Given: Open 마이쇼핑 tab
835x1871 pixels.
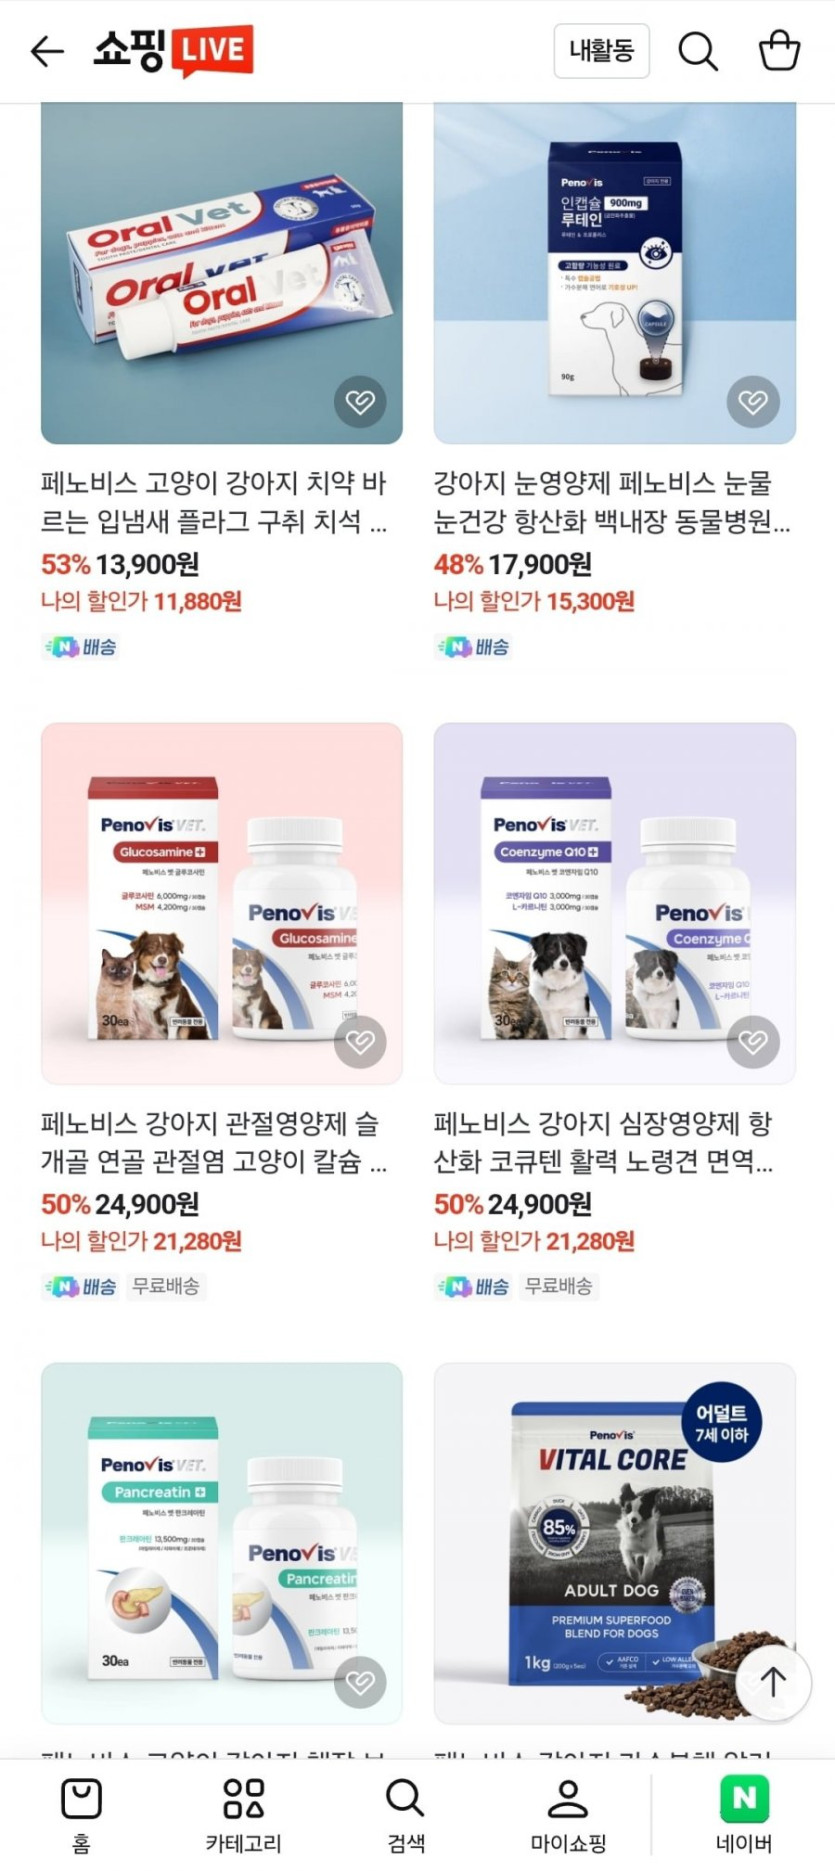Looking at the screenshot, I should pyautogui.click(x=568, y=1814).
